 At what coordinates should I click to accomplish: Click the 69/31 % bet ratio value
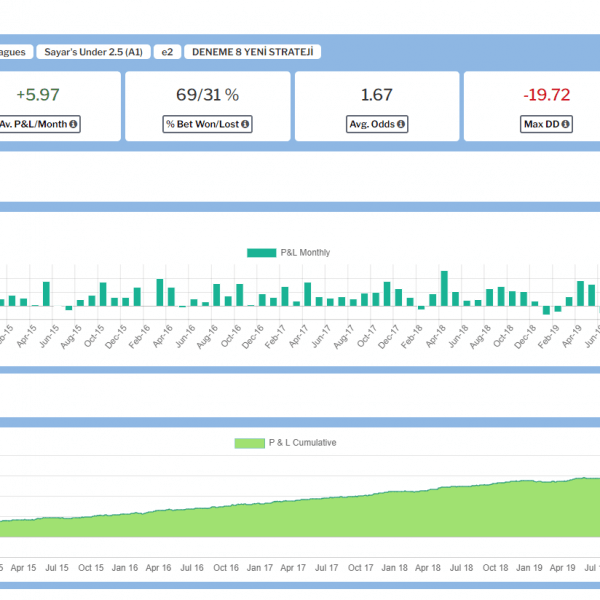pyautogui.click(x=207, y=96)
